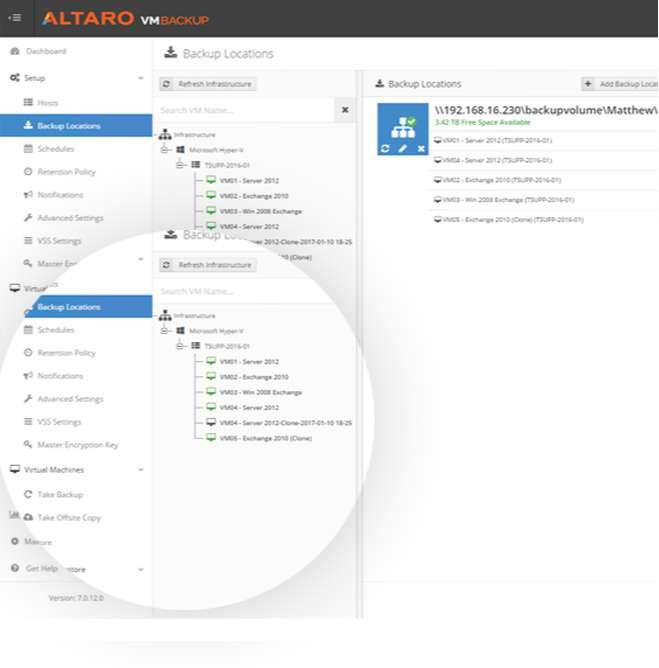Click the wrench icon beside Advanced Settings in the magnified circle
This screenshot has width=659, height=668.
(x=28, y=399)
